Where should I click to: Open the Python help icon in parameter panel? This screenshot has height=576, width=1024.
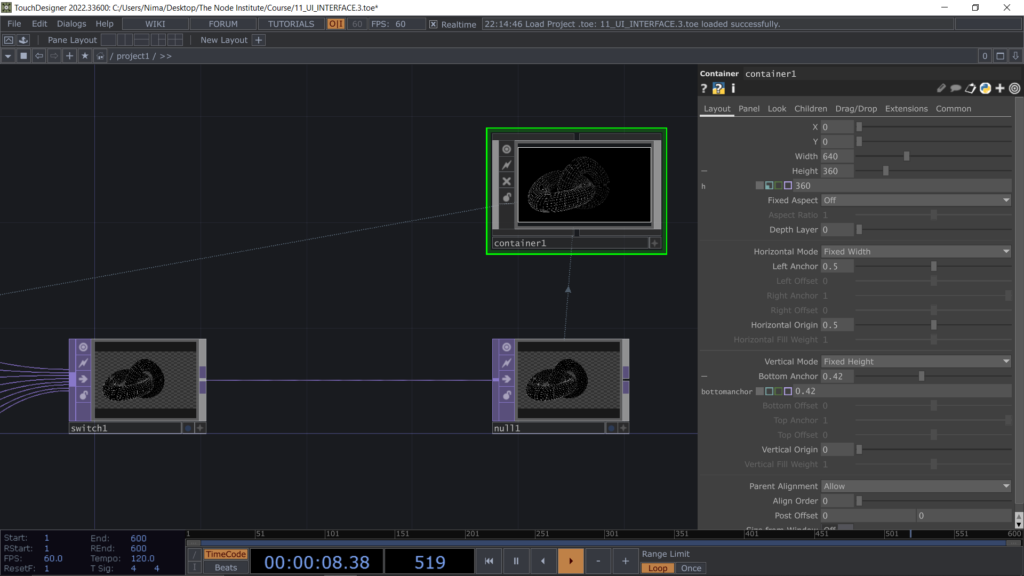tap(718, 88)
